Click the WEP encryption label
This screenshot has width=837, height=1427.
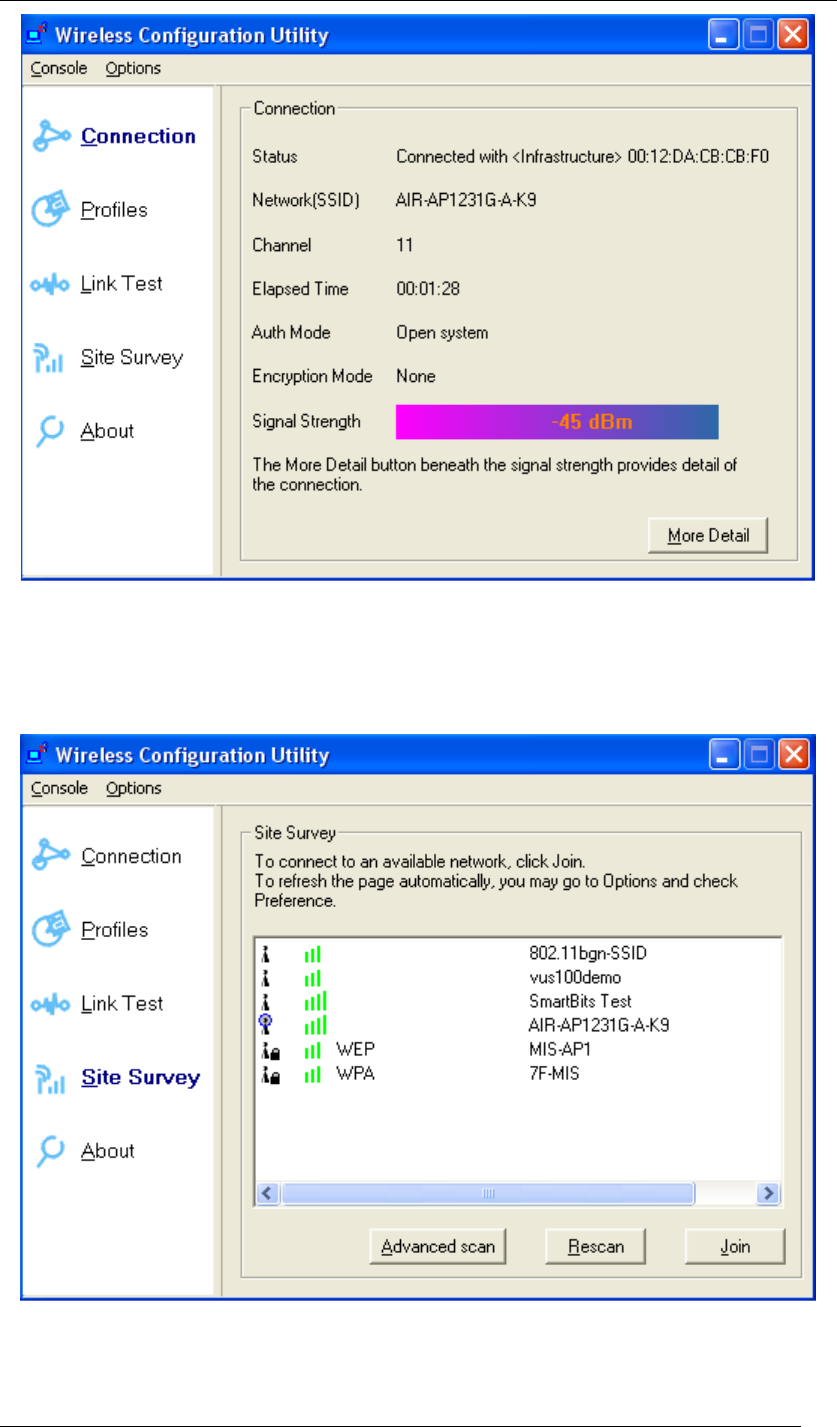click(355, 1049)
